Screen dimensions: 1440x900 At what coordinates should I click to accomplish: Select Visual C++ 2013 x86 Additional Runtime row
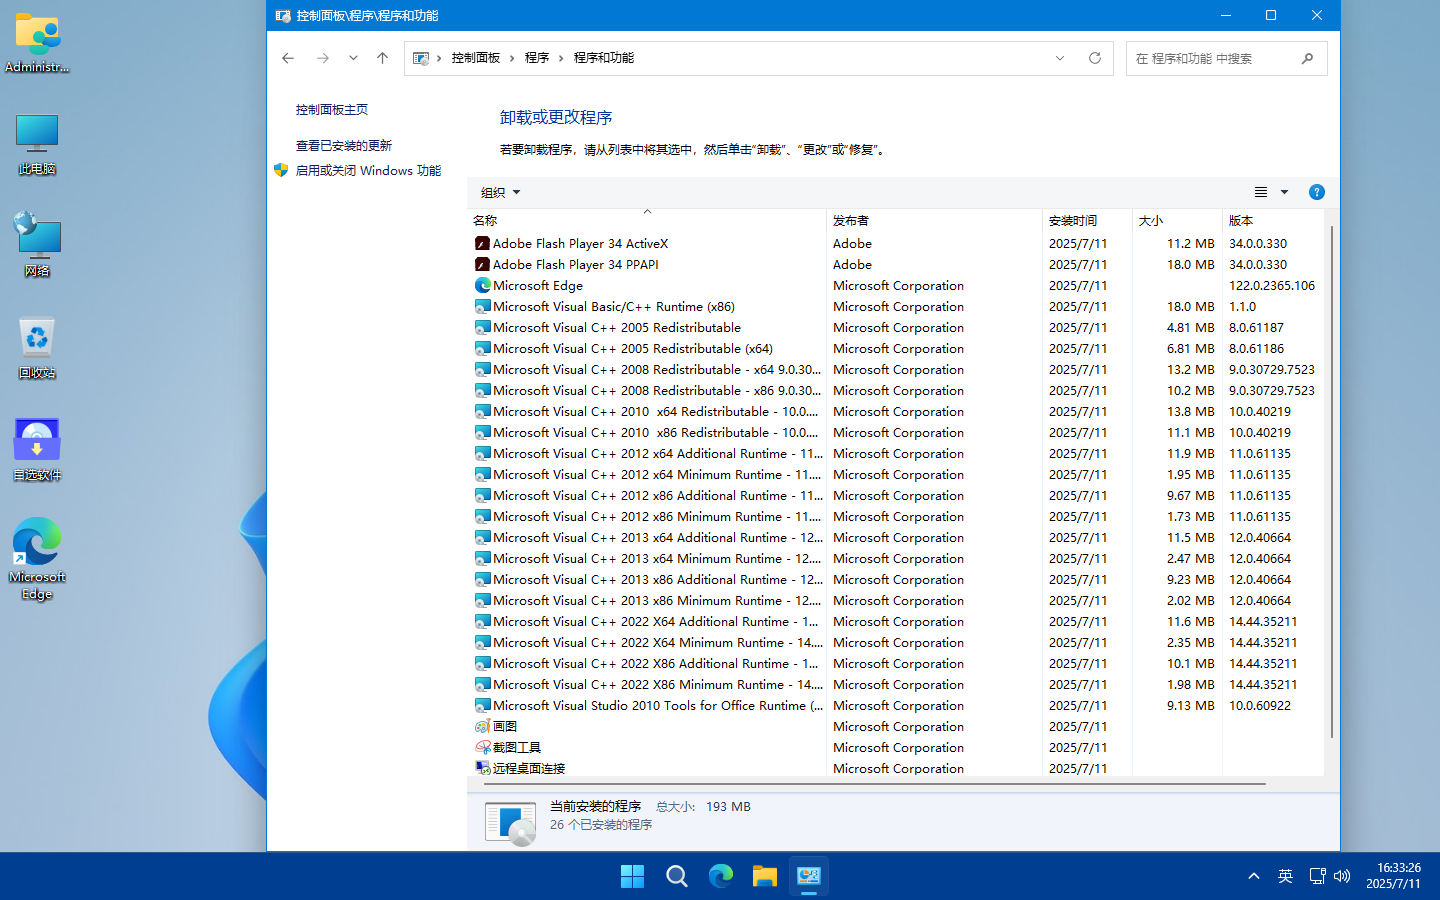pos(895,579)
